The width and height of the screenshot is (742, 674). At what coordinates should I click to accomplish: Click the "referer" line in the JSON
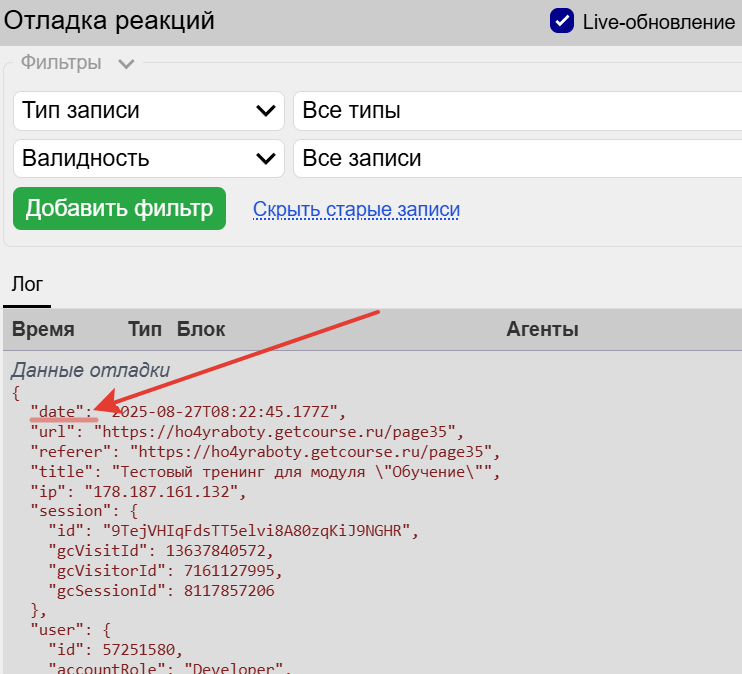[x=265, y=452]
